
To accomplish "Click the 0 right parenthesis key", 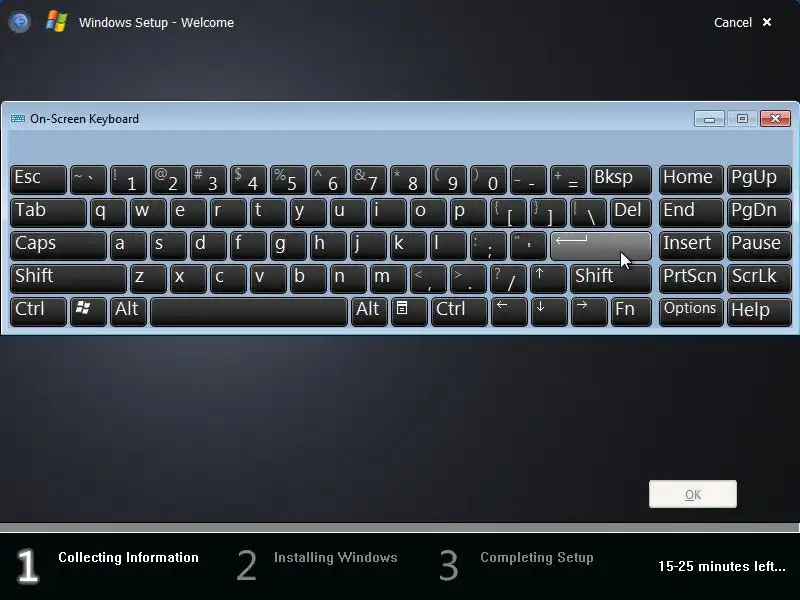I will 489,180.
